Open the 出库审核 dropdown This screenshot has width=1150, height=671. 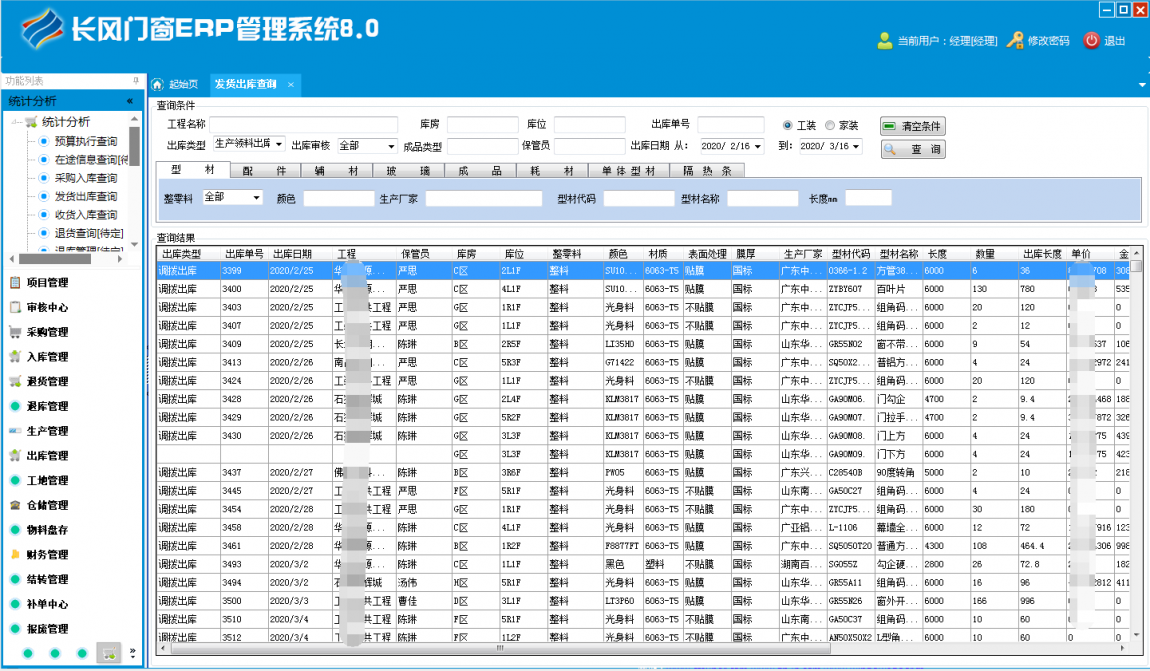tap(391, 146)
